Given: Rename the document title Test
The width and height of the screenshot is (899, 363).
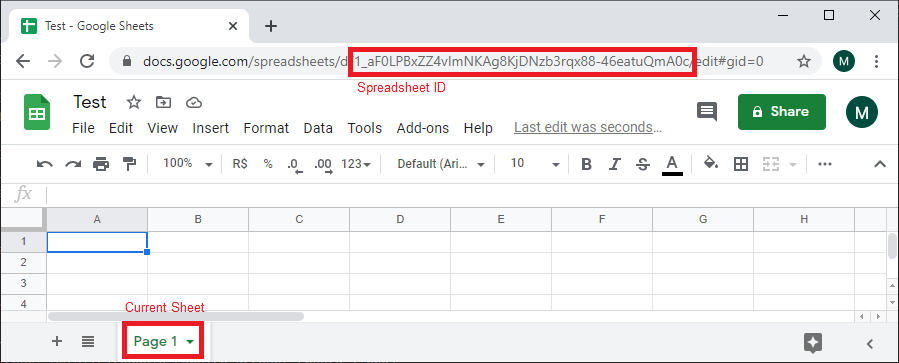Looking at the screenshot, I should (x=90, y=102).
